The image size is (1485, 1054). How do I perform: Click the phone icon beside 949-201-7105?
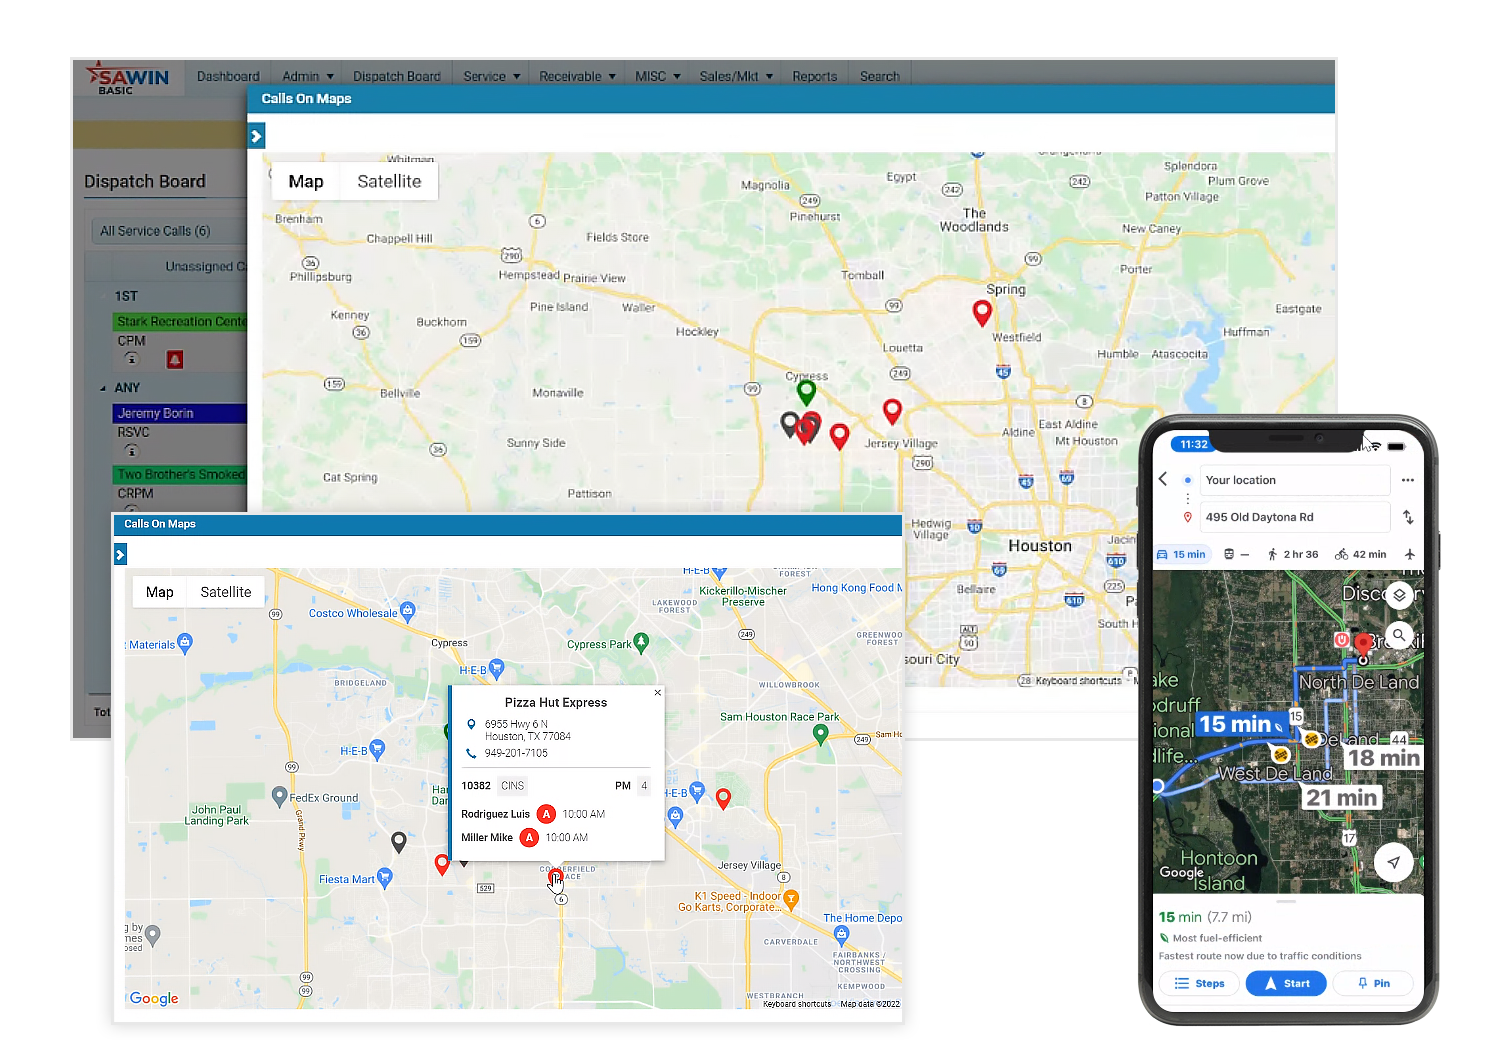[x=471, y=753]
